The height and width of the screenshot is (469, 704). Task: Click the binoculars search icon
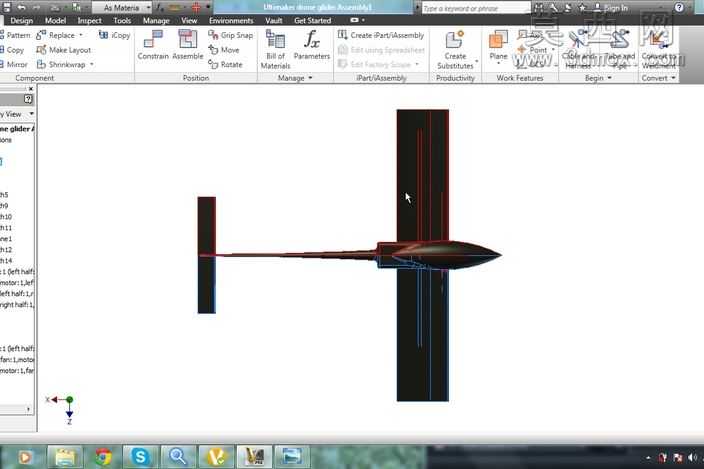coord(539,8)
